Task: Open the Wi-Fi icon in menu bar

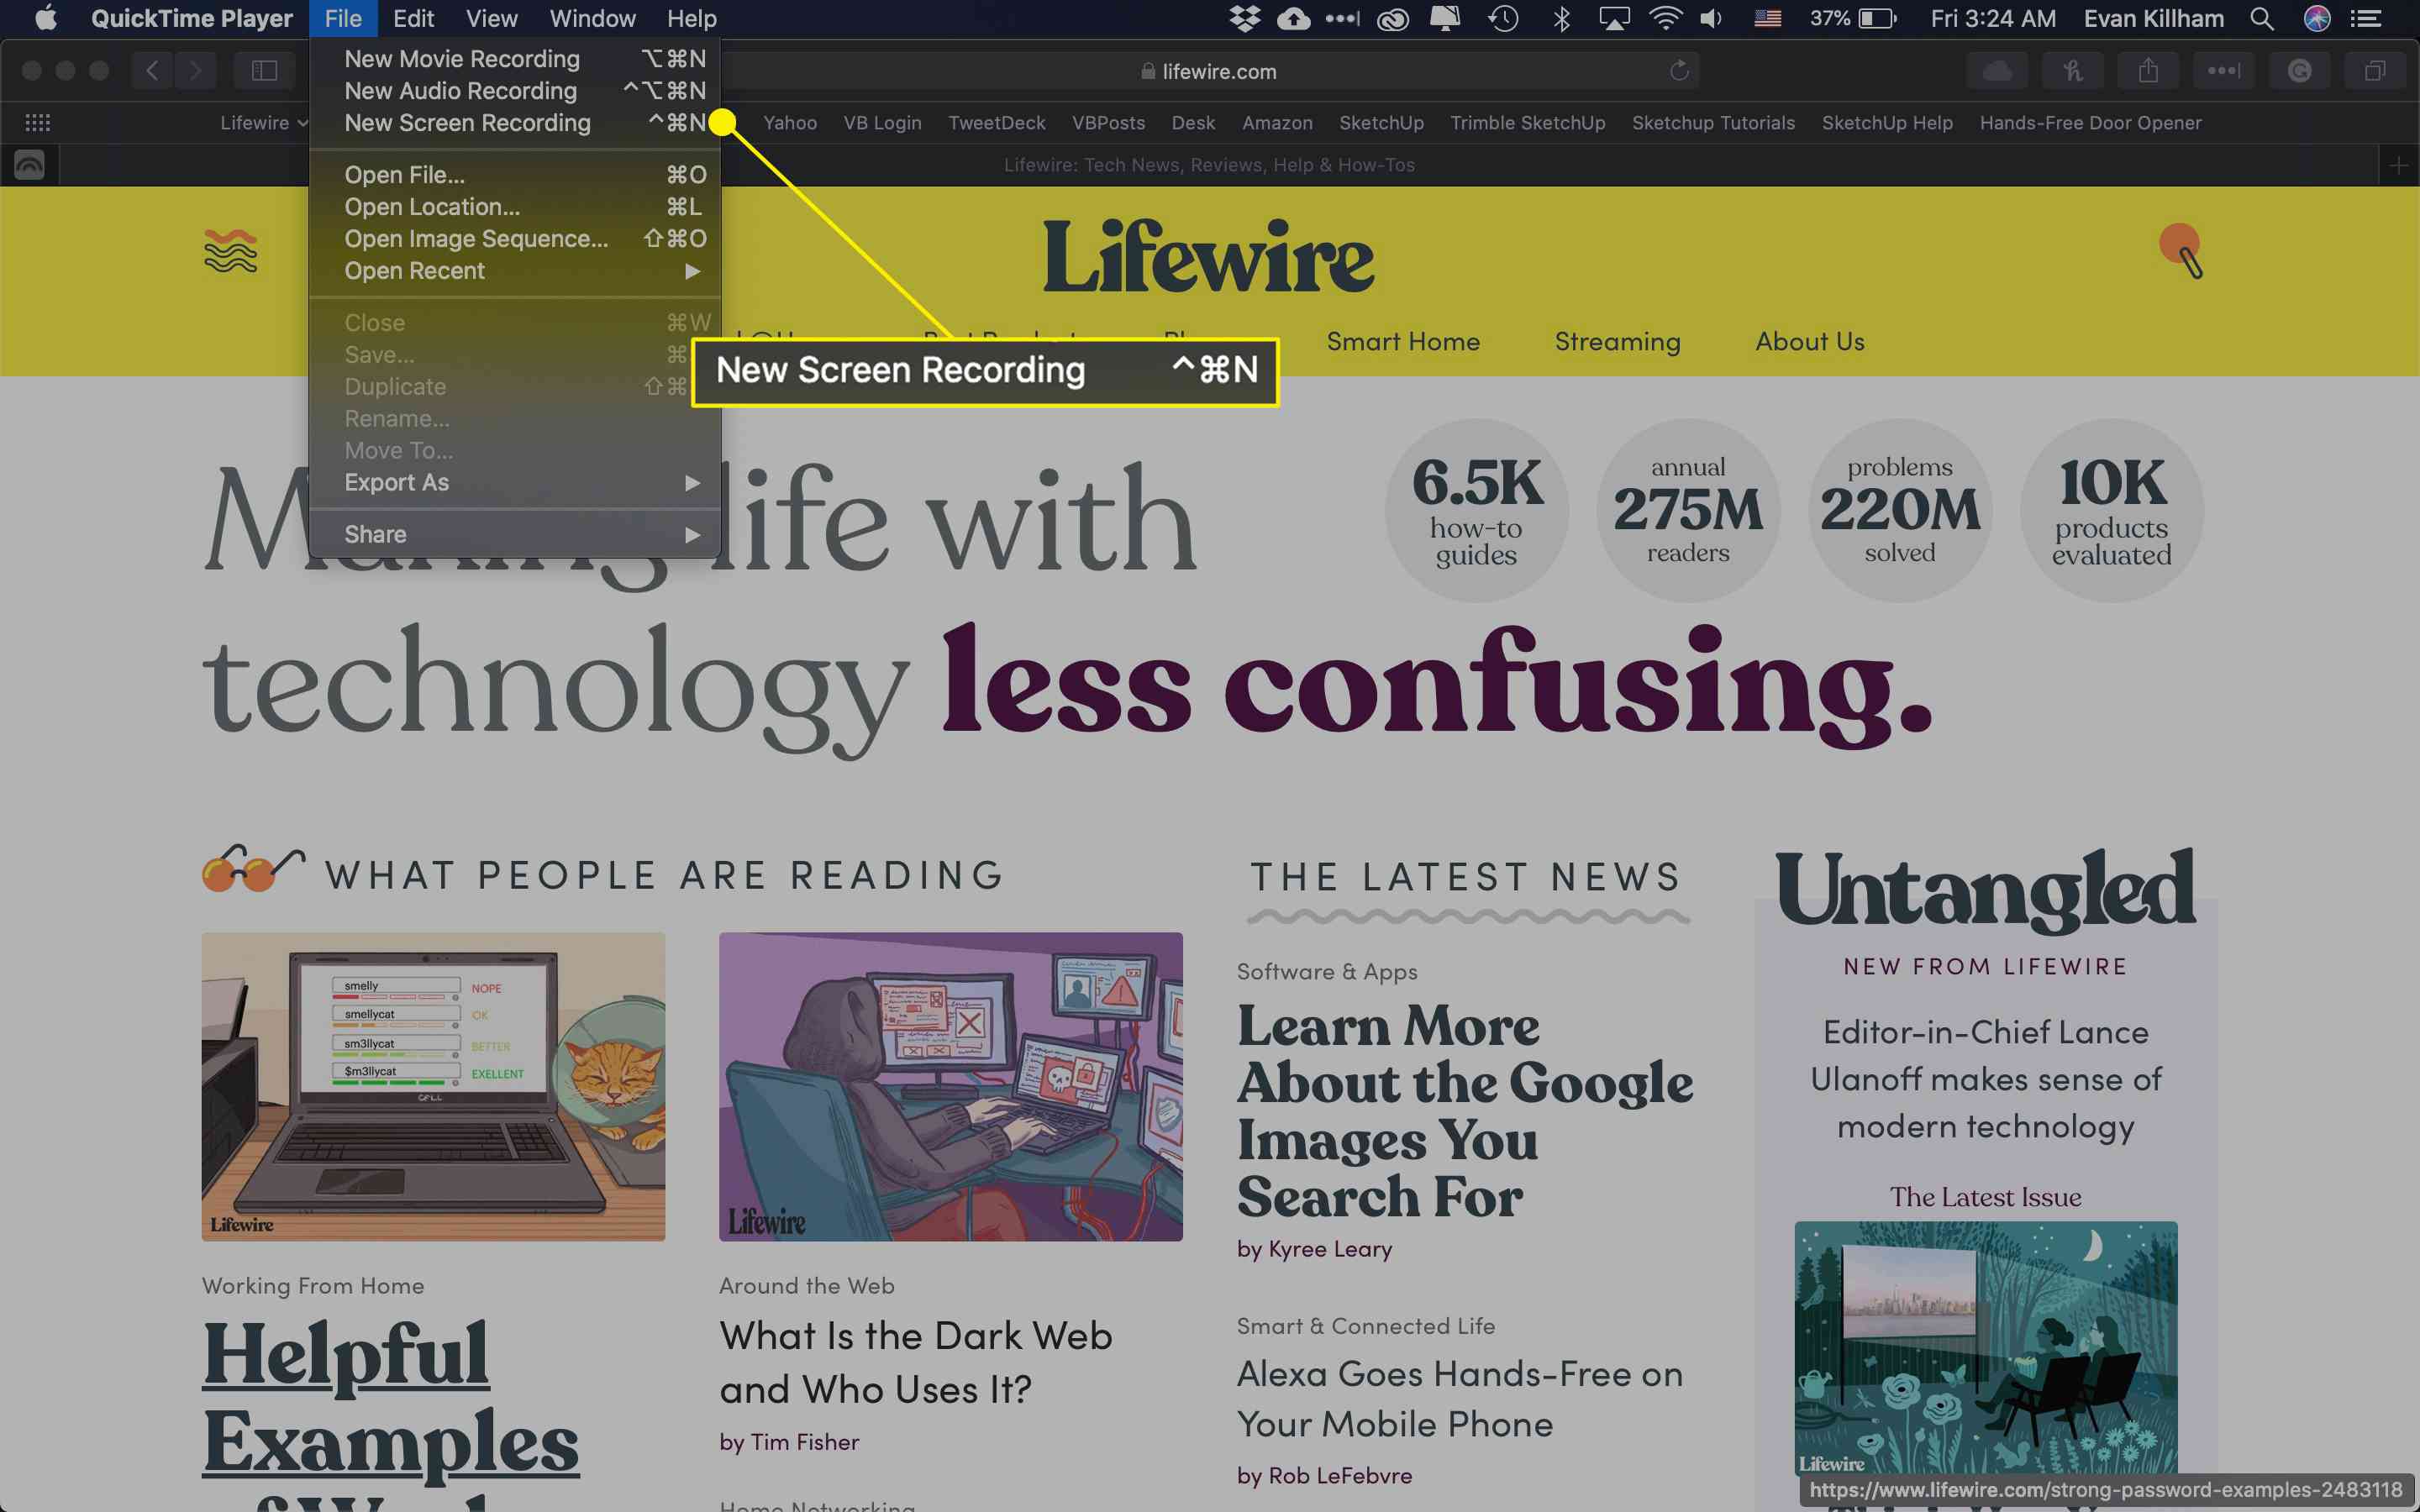Action: (1662, 19)
